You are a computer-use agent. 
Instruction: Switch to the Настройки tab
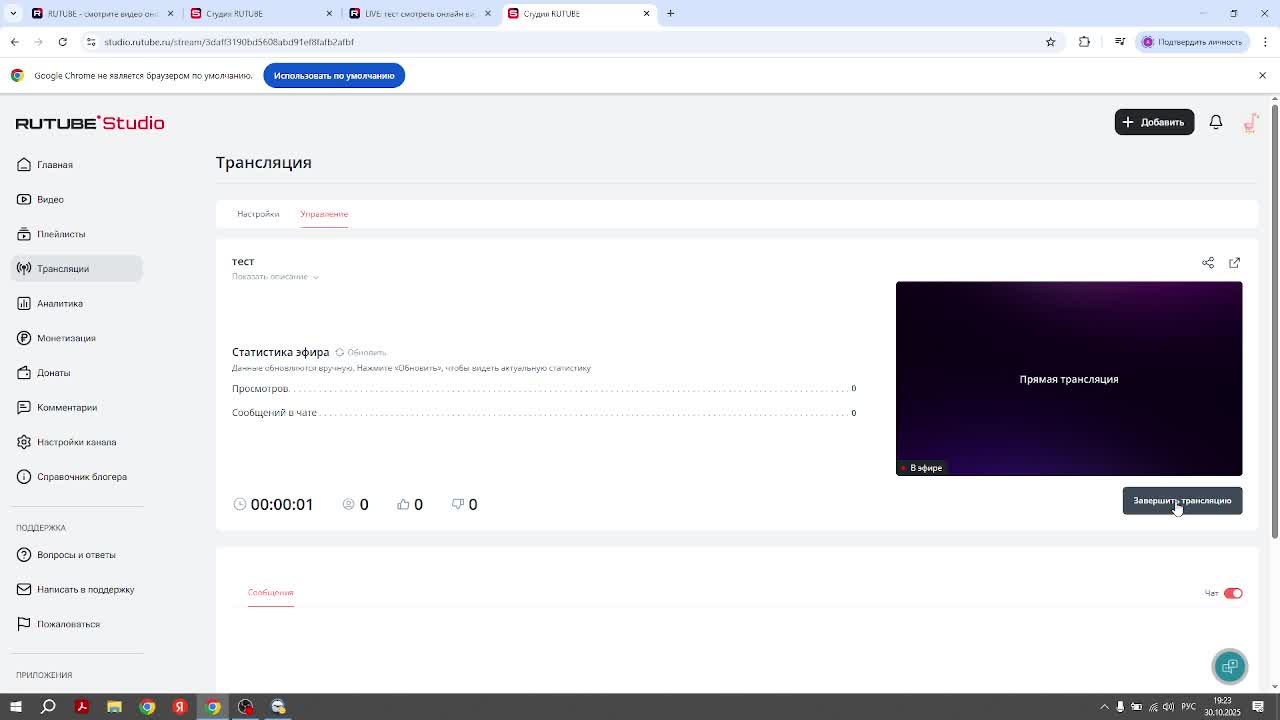click(258, 214)
